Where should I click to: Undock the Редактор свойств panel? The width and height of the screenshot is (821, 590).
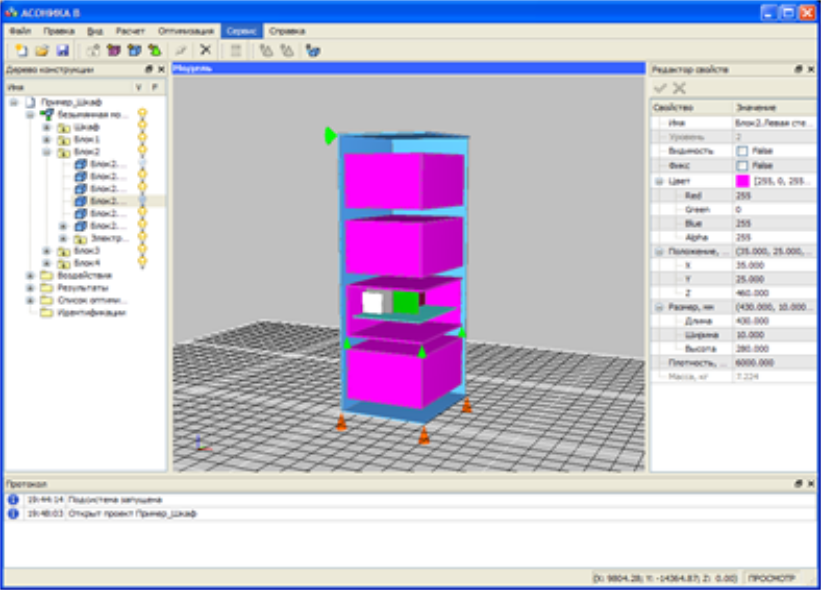798,70
